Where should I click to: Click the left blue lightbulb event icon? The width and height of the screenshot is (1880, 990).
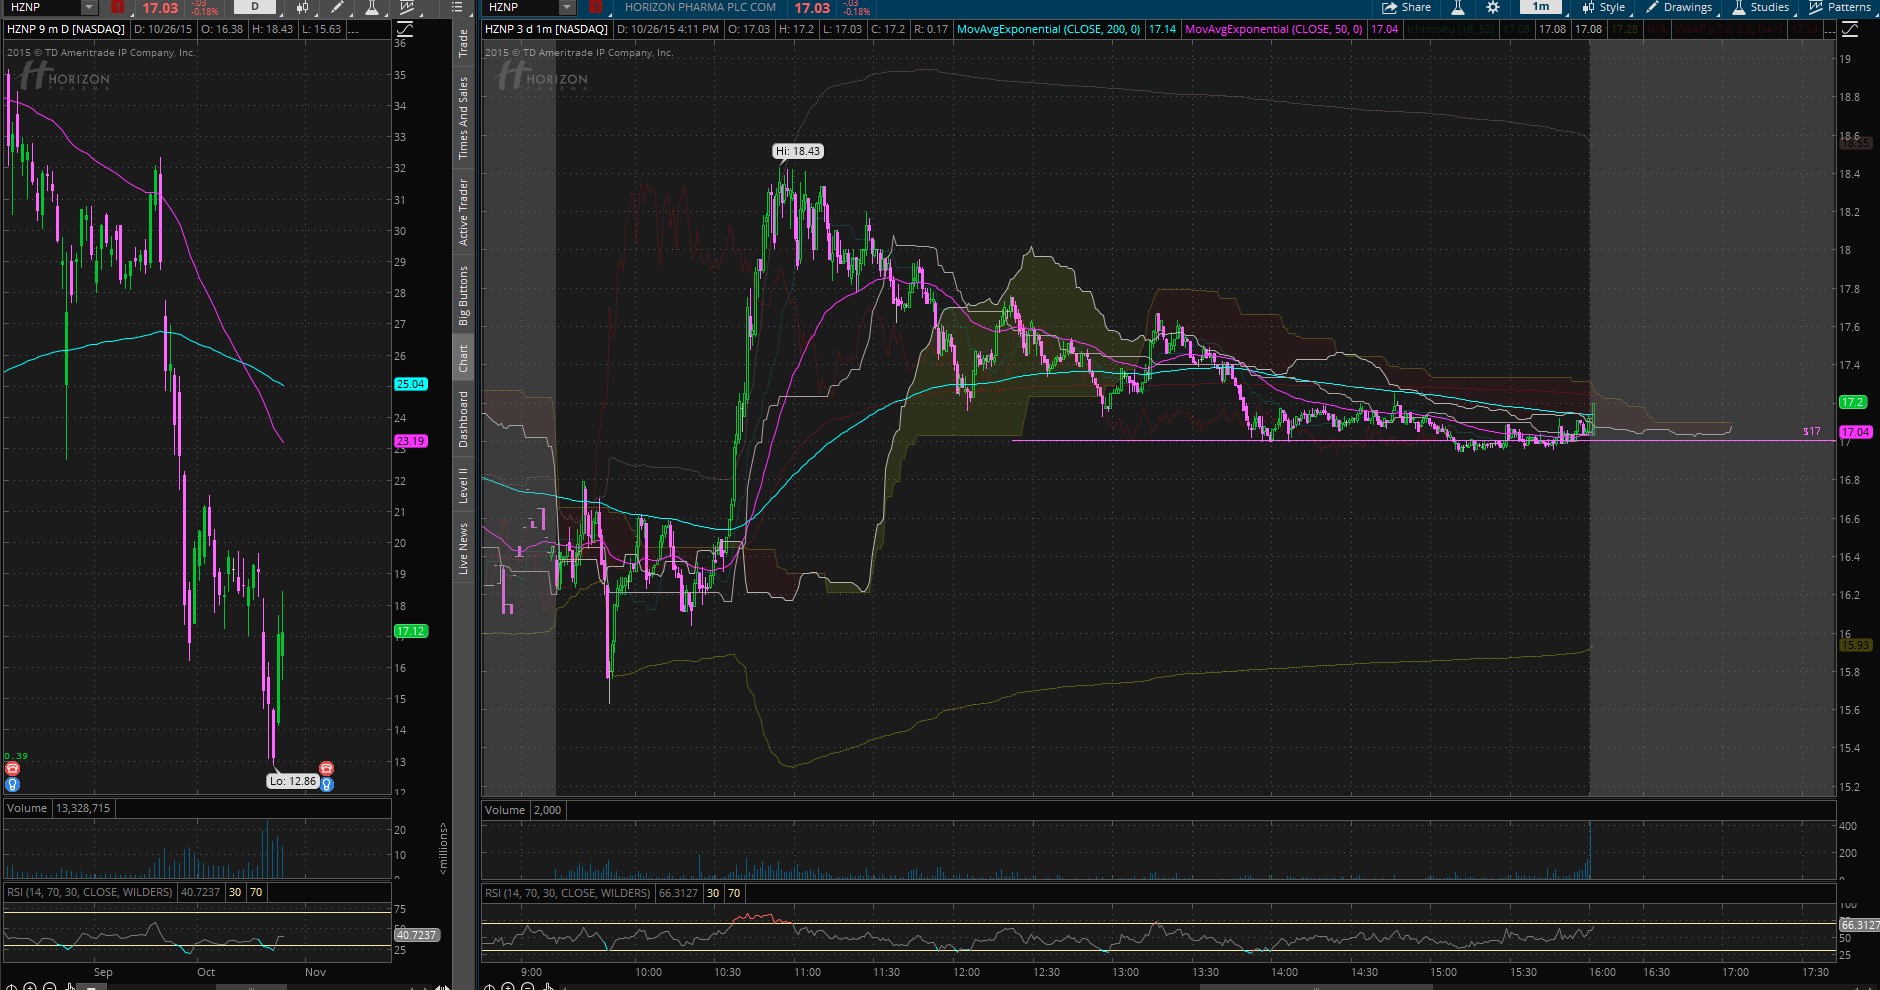pyautogui.click(x=13, y=785)
